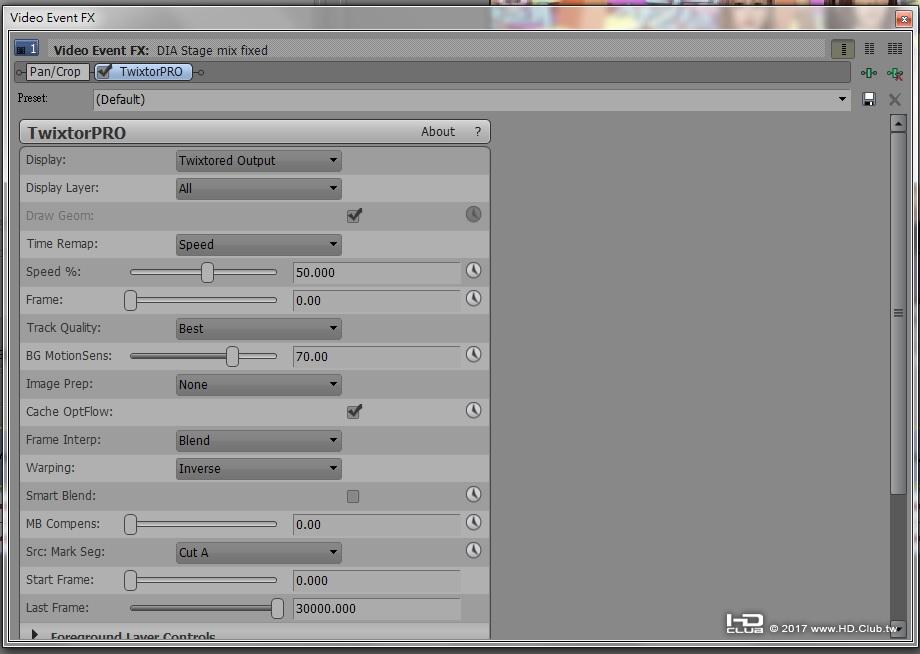
Task: Click the scrollbar up arrow
Action: coord(898,123)
